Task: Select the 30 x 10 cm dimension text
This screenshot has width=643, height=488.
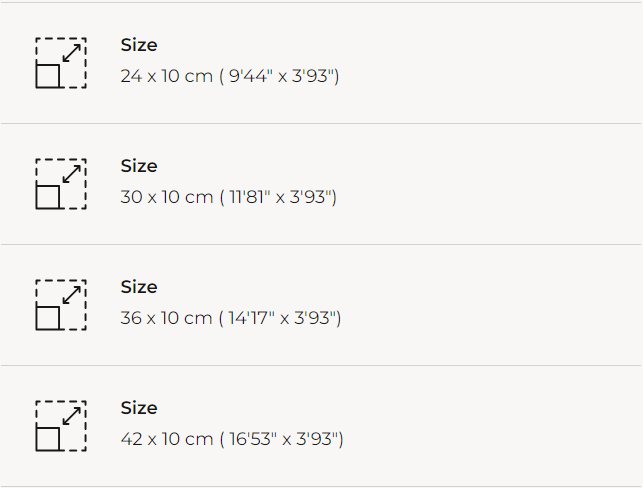Action: (x=166, y=197)
